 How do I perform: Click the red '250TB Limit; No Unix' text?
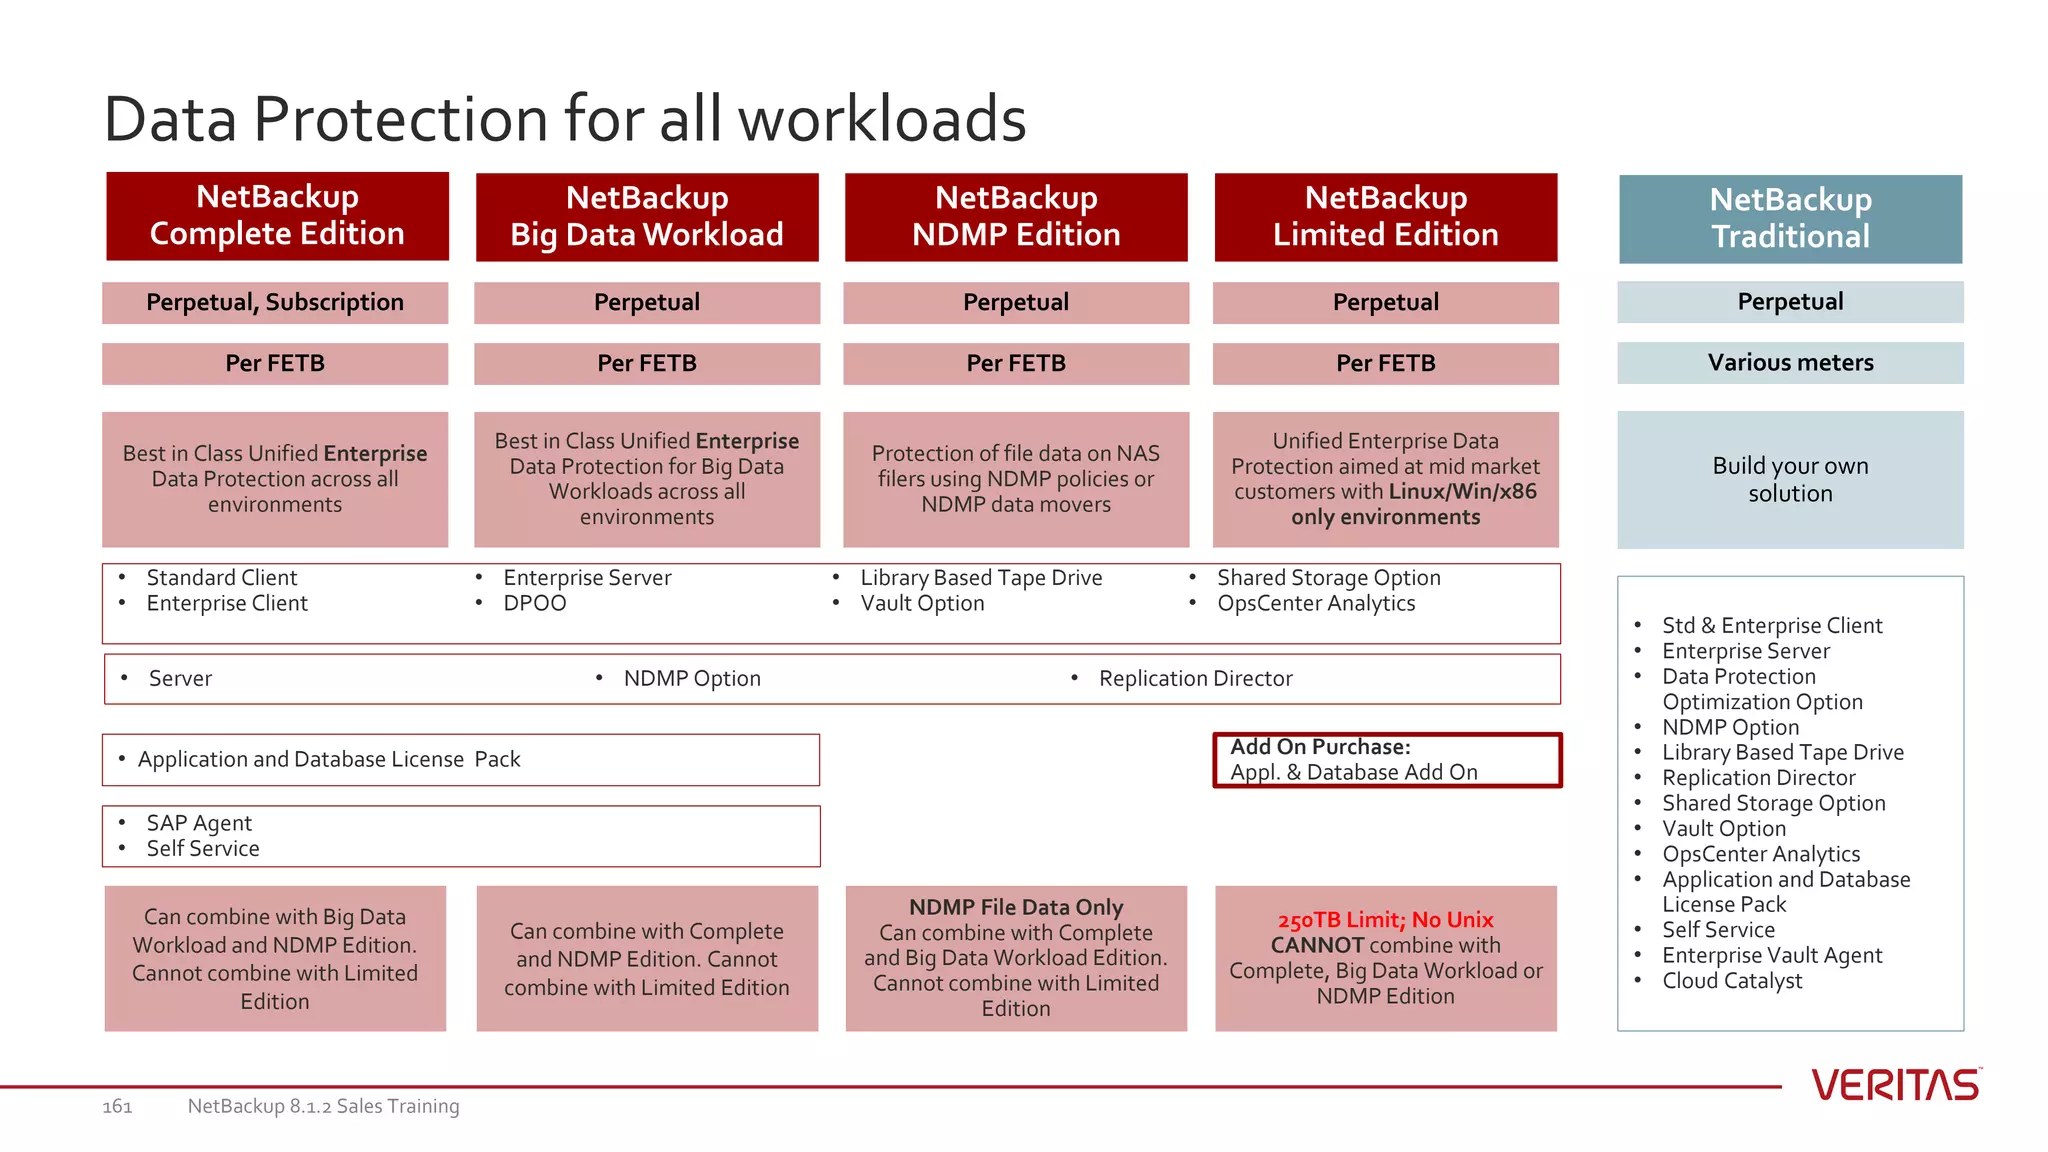tap(1385, 920)
